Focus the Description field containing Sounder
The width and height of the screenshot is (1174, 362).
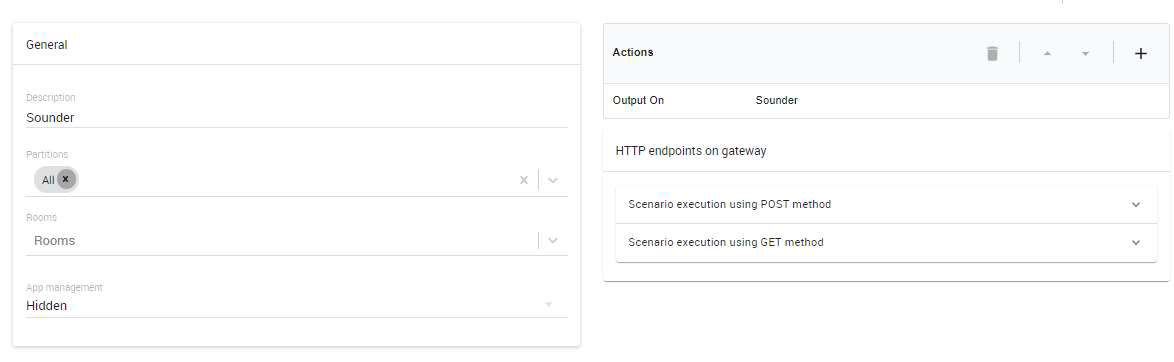296,118
